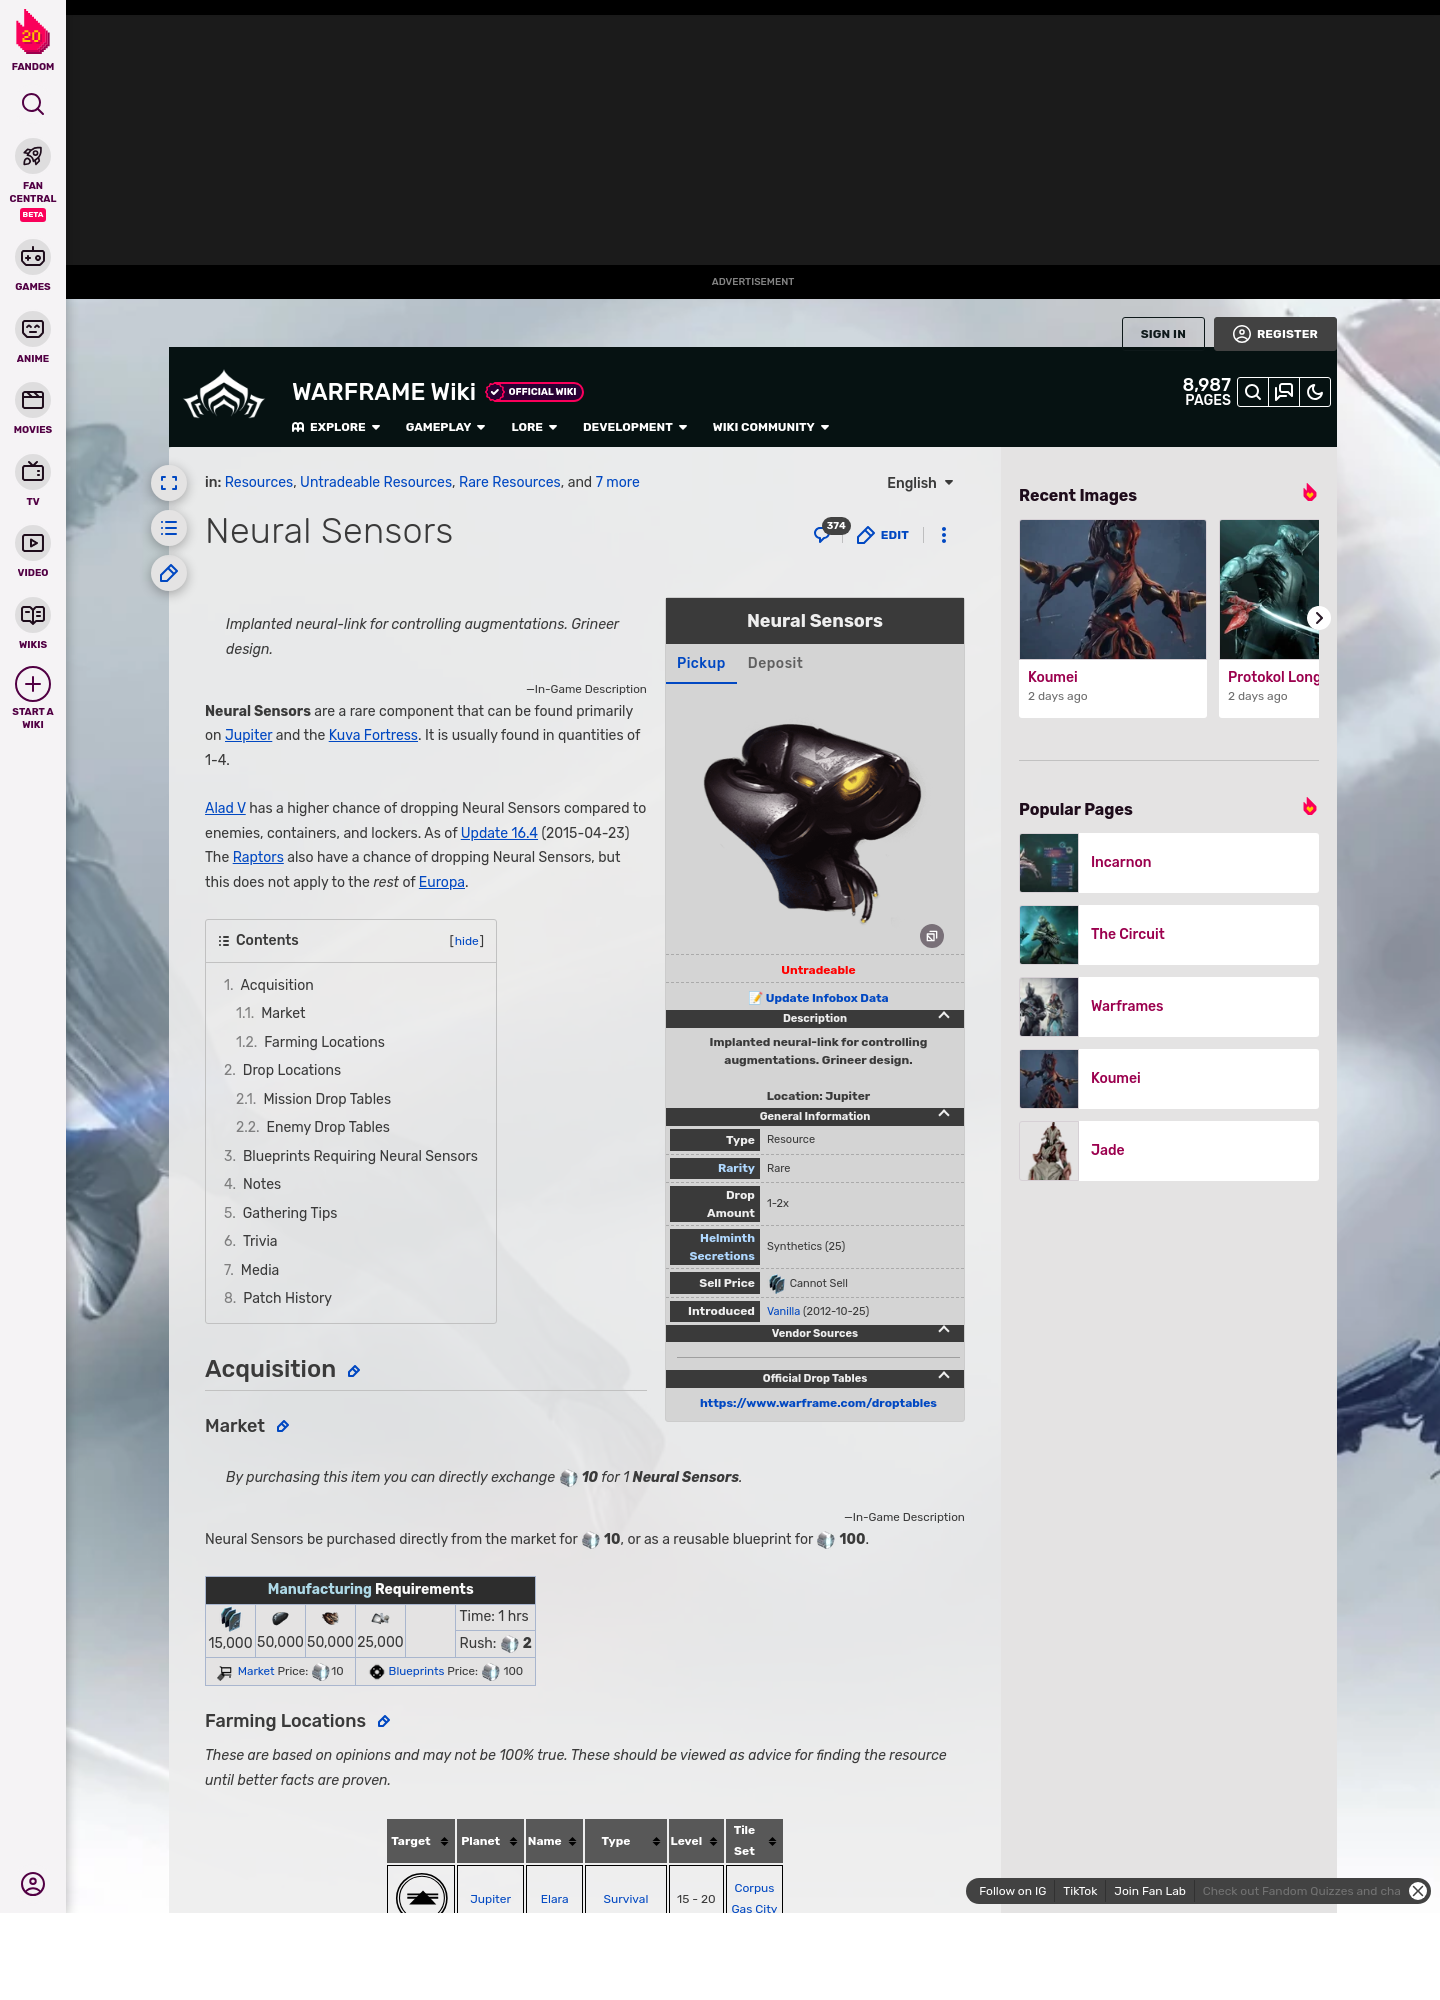Viewport: 1440px width, 2000px height.
Task: Edit the Market section pencil icon
Action: tap(283, 1427)
